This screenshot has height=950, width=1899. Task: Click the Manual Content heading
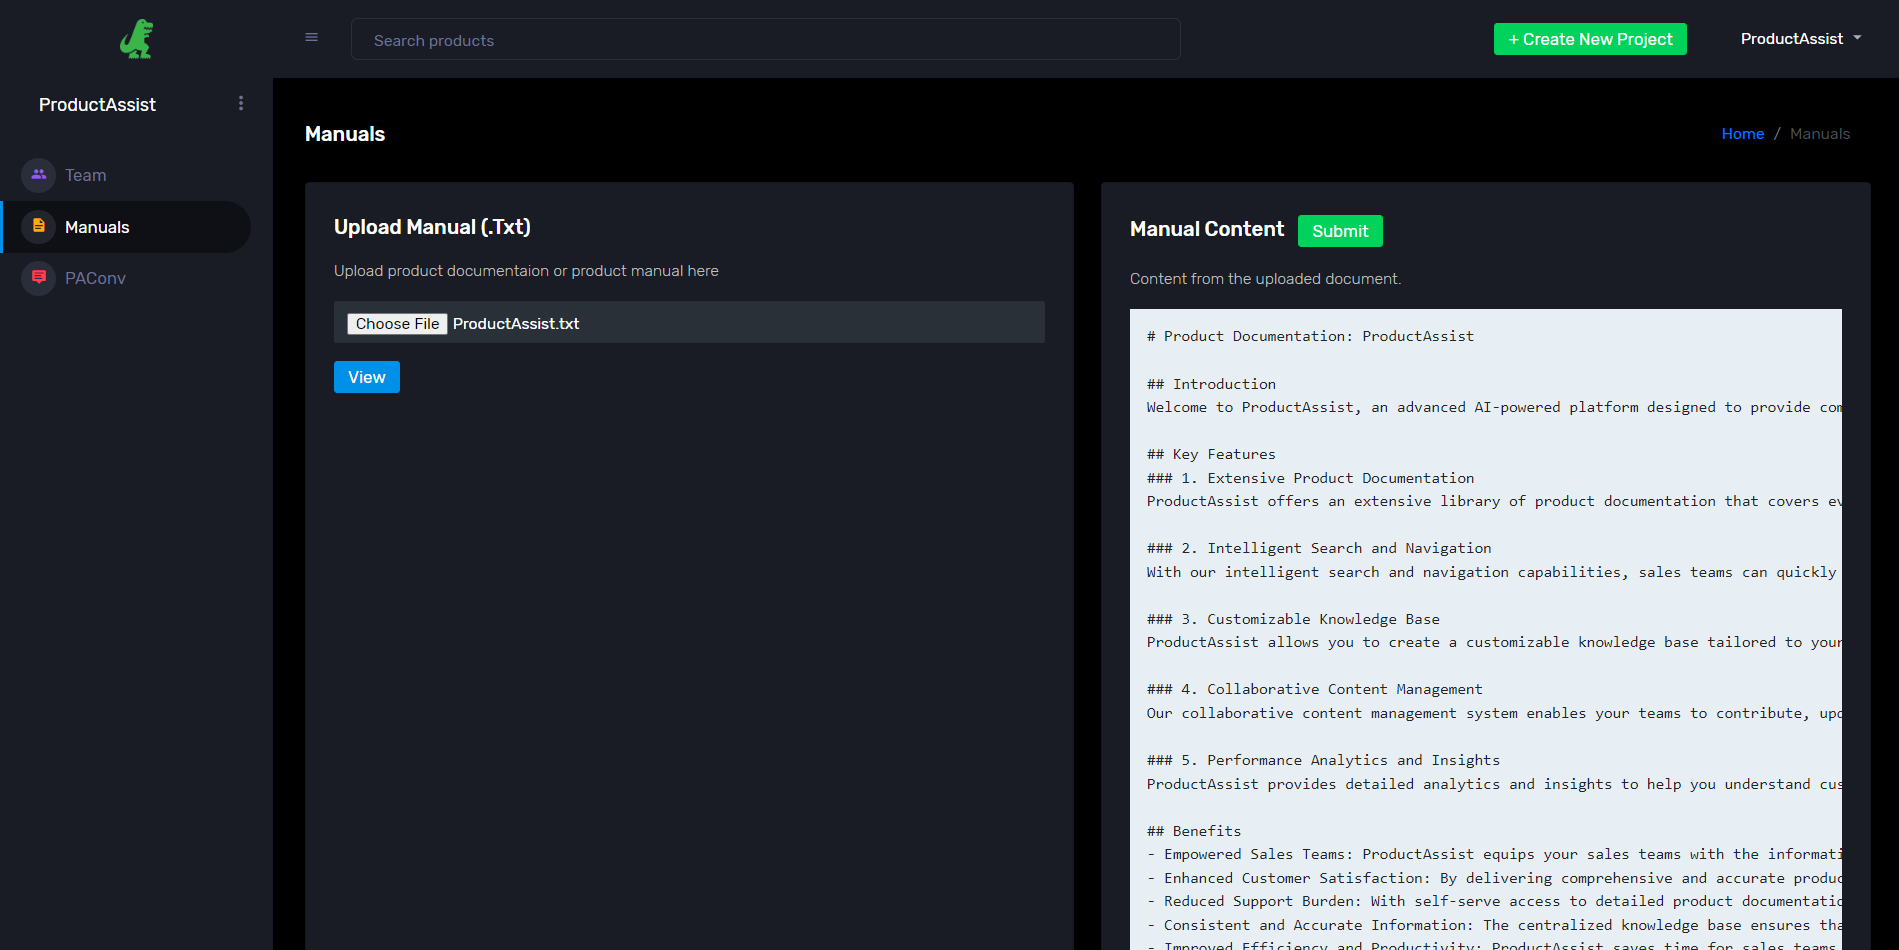pos(1207,229)
